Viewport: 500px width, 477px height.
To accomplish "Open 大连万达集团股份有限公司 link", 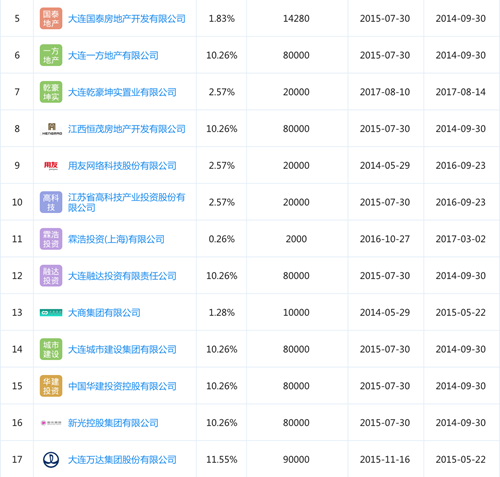I will [x=122, y=460].
